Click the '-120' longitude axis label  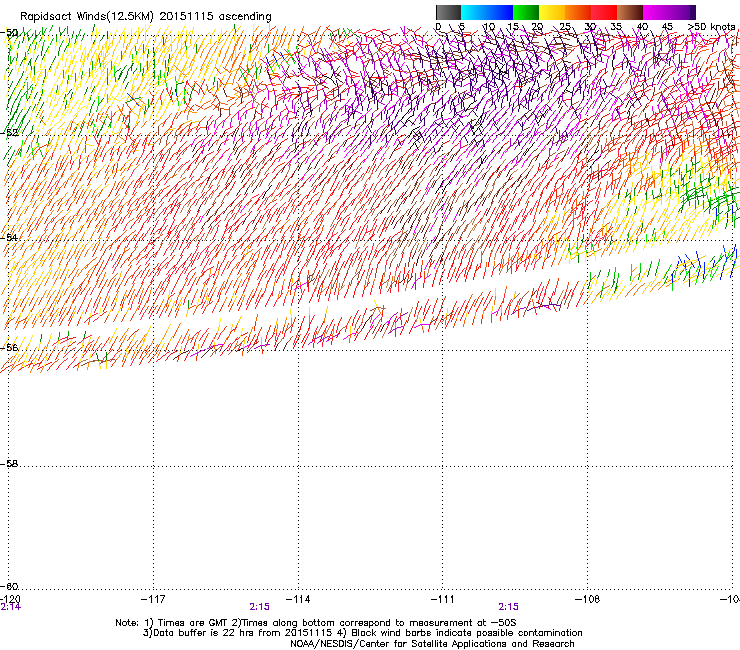pos(10,599)
